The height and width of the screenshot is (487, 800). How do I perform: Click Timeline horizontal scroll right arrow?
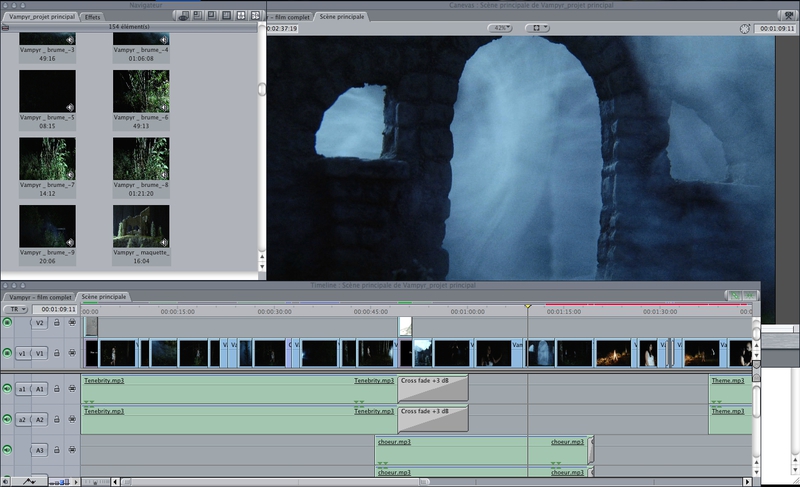point(747,481)
